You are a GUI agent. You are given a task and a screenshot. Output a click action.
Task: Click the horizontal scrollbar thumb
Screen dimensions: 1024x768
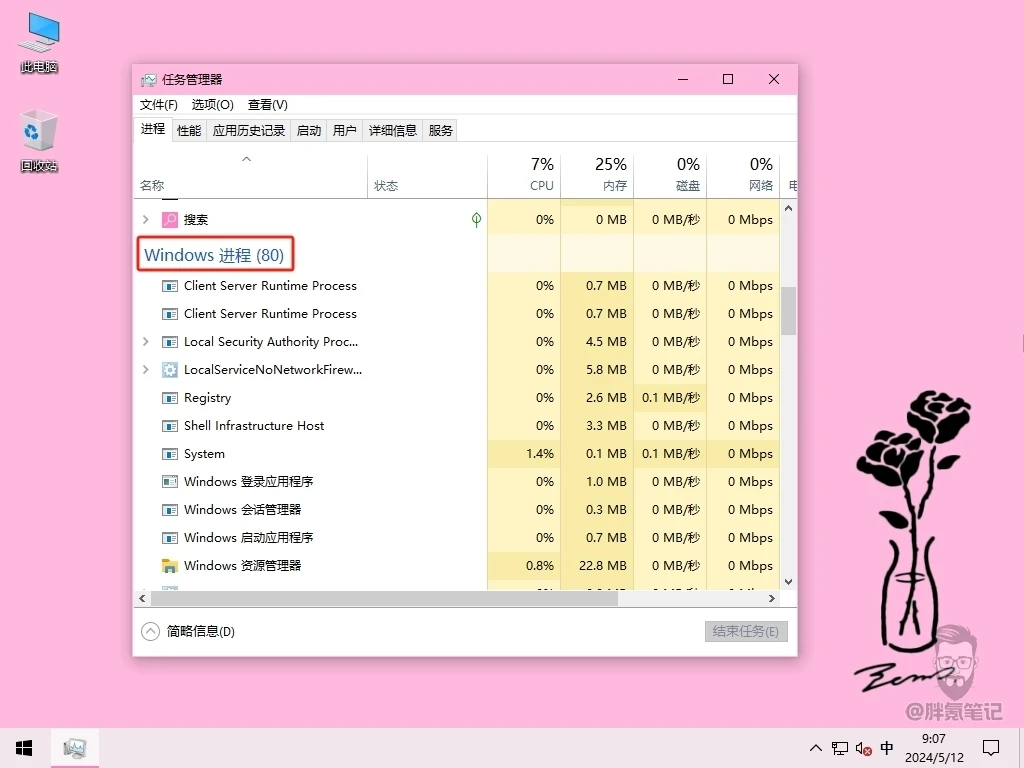click(x=384, y=598)
